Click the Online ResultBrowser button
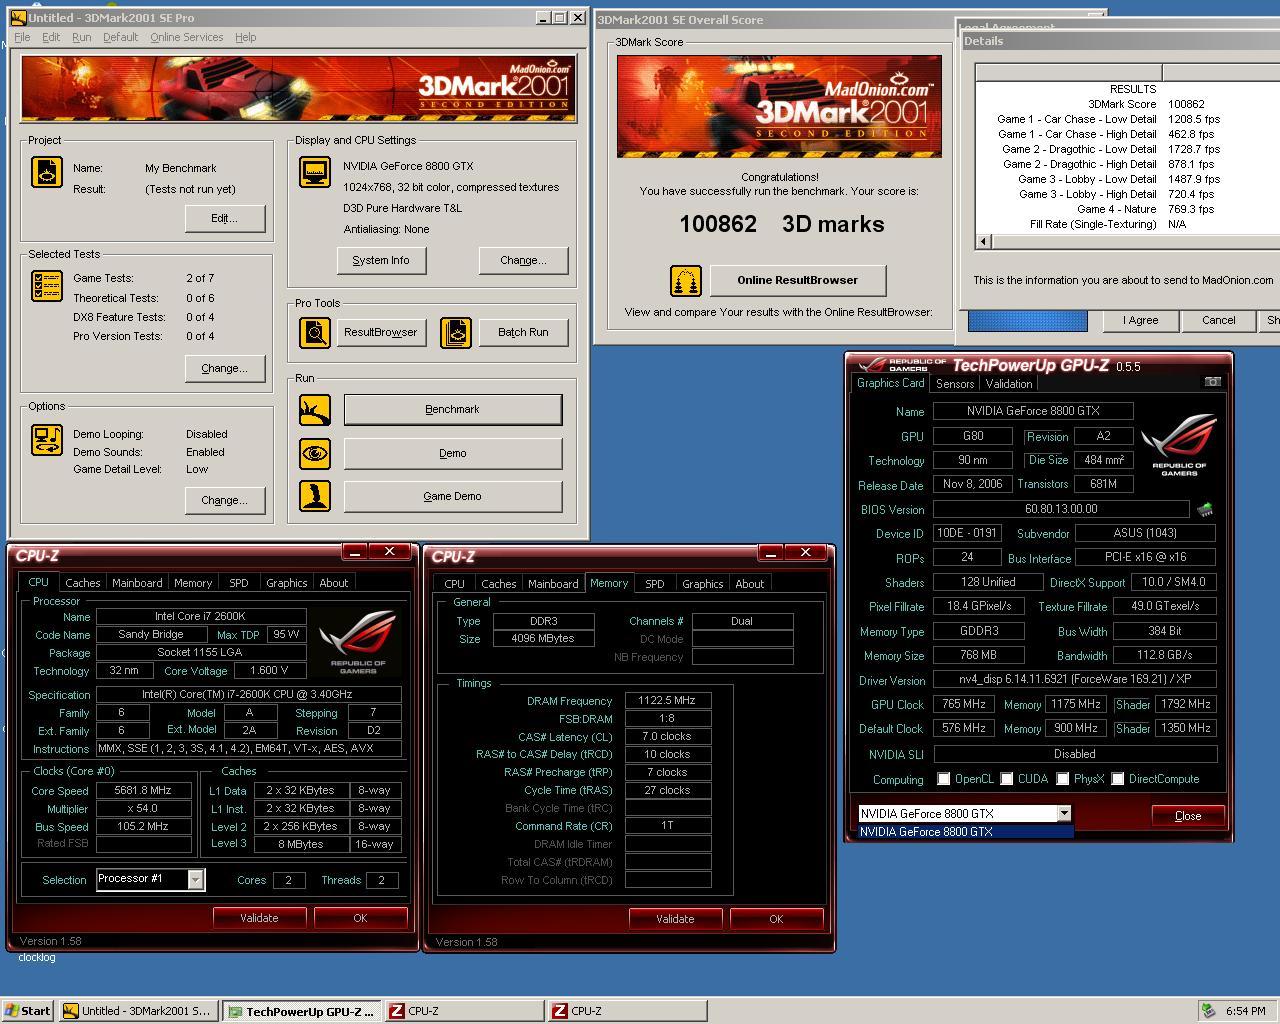 click(x=797, y=280)
